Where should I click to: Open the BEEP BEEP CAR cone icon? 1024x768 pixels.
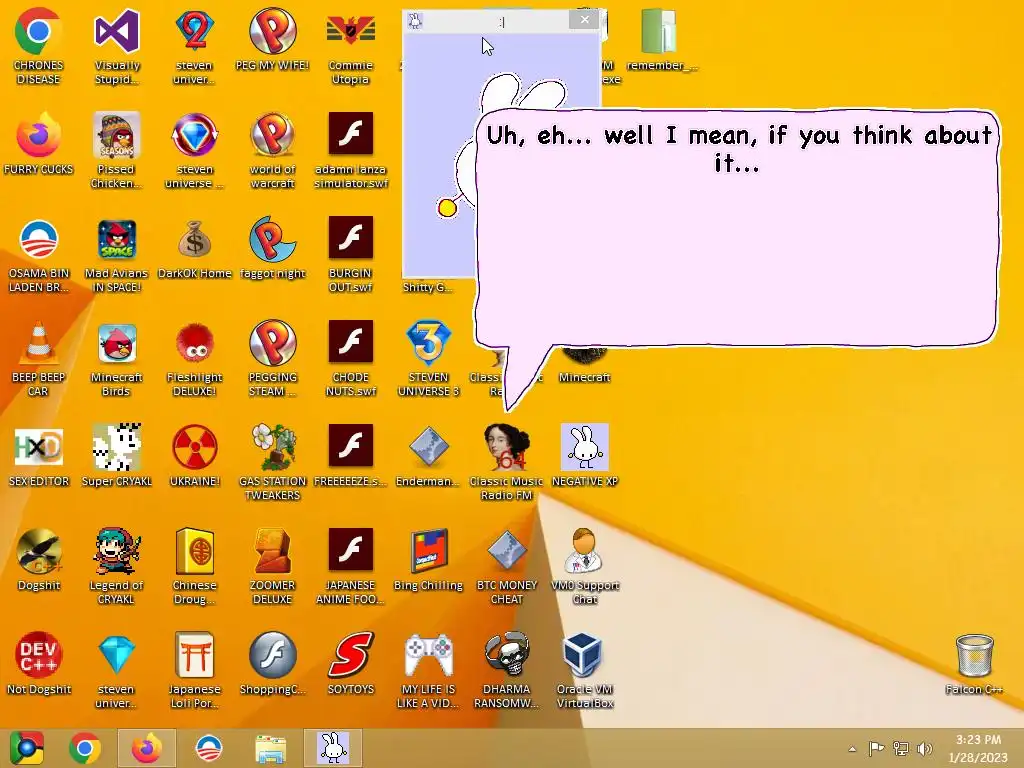click(38, 344)
